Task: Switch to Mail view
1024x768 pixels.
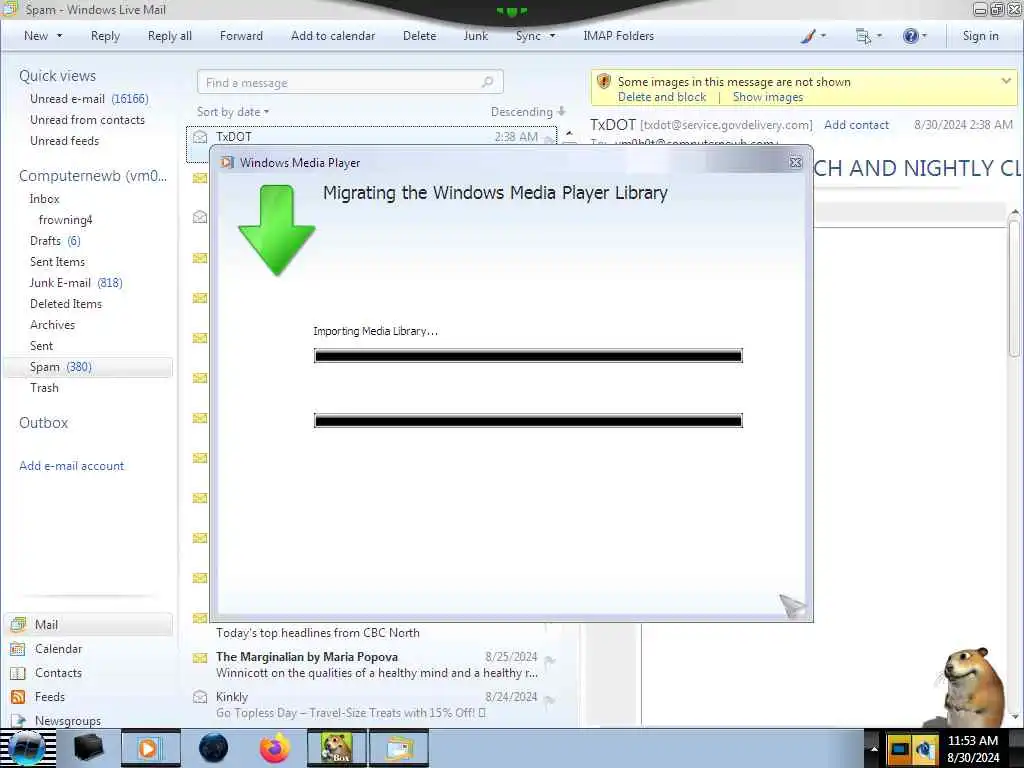Action: pos(88,624)
